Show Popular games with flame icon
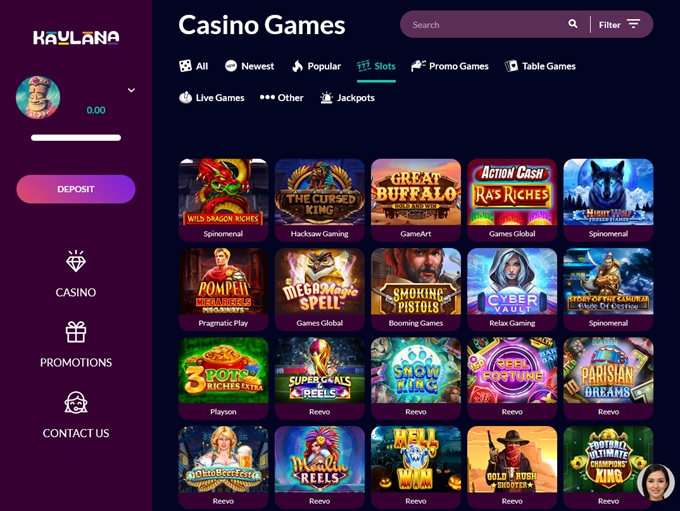This screenshot has height=511, width=680. [x=316, y=66]
